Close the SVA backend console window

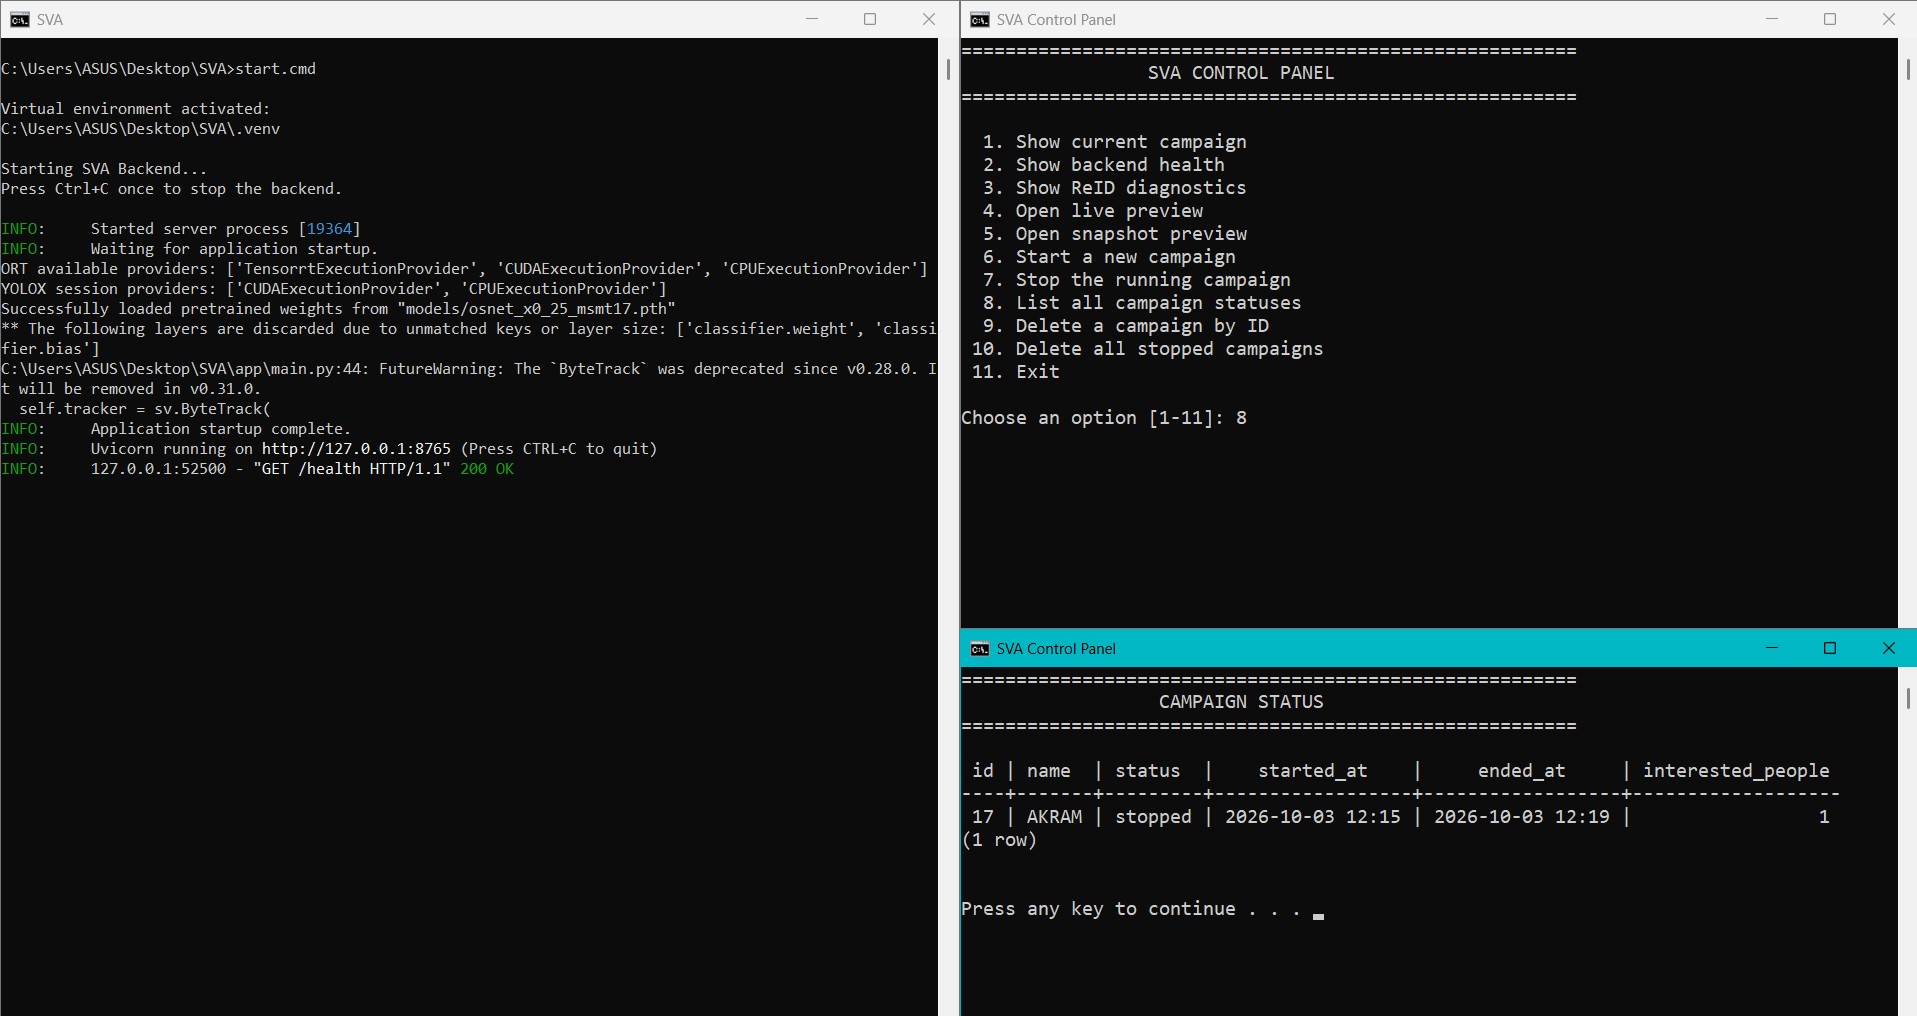point(929,19)
